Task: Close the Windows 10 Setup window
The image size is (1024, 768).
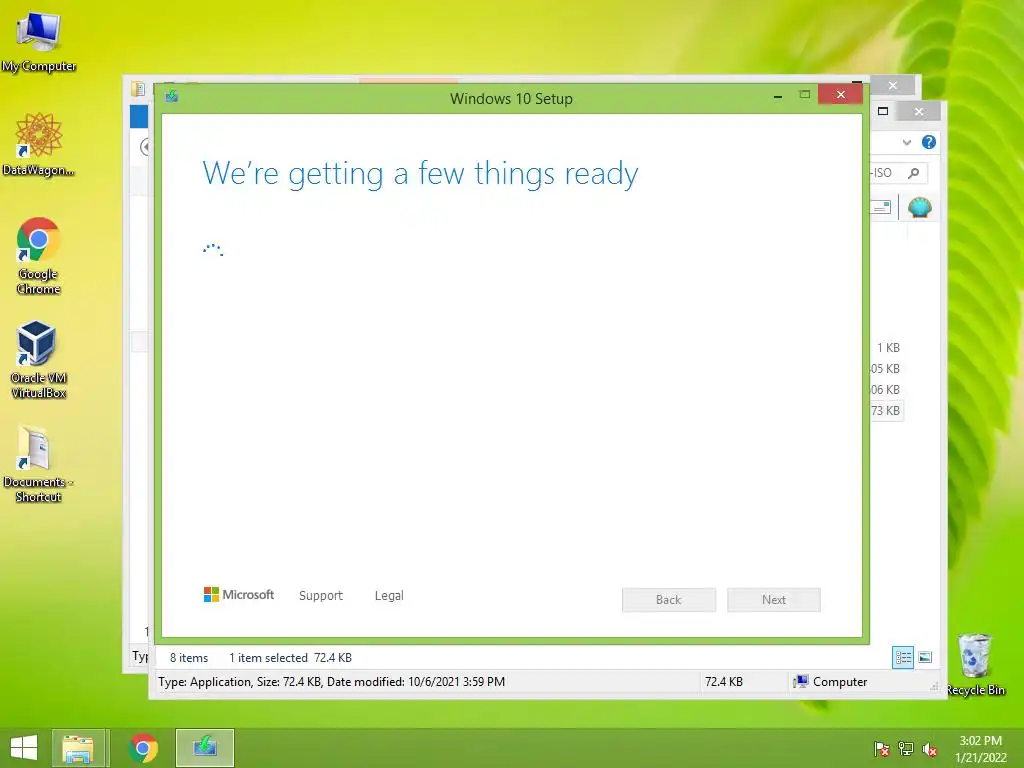Action: pyautogui.click(x=840, y=95)
